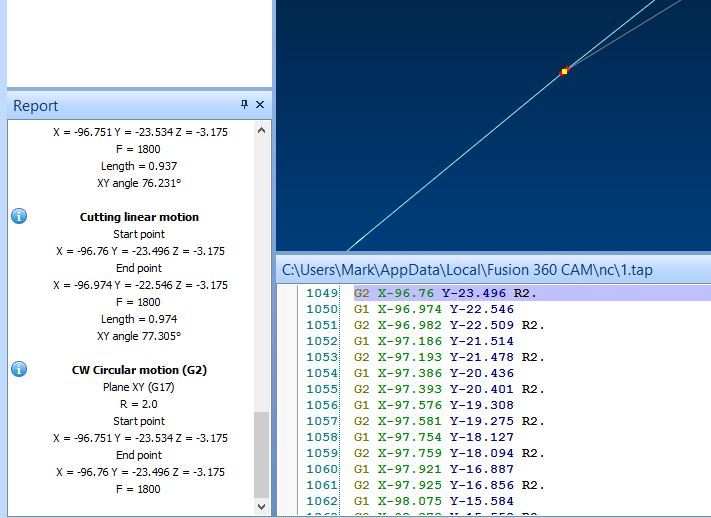Select code line 1053 G2 X-97.193
The image size is (711, 518).
449,357
